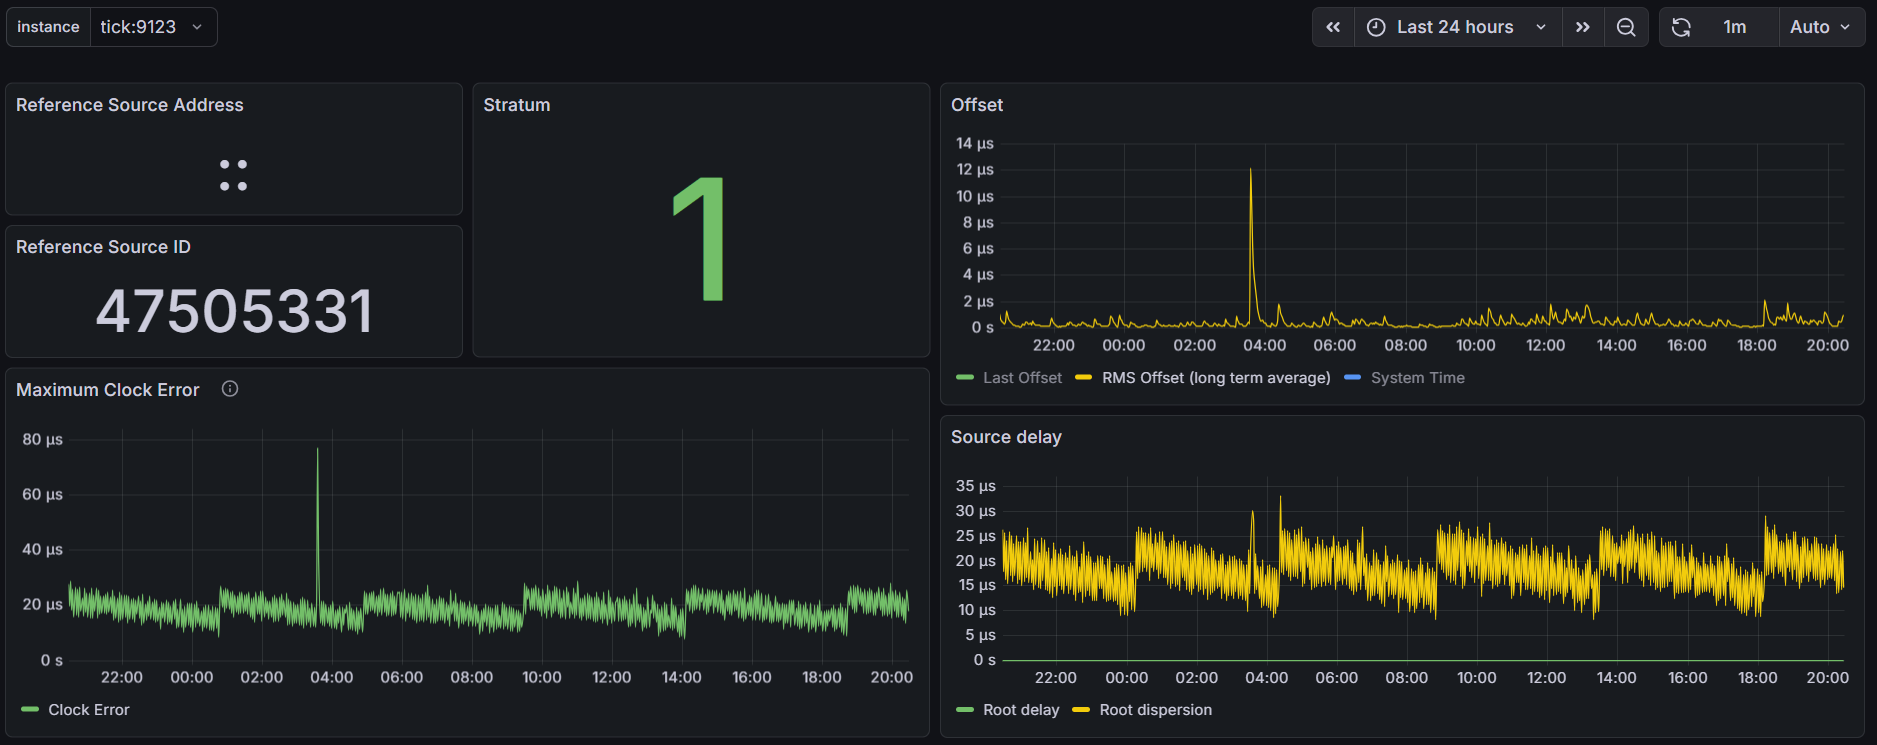
Task: Open the Auto dropdown
Action: [1821, 27]
